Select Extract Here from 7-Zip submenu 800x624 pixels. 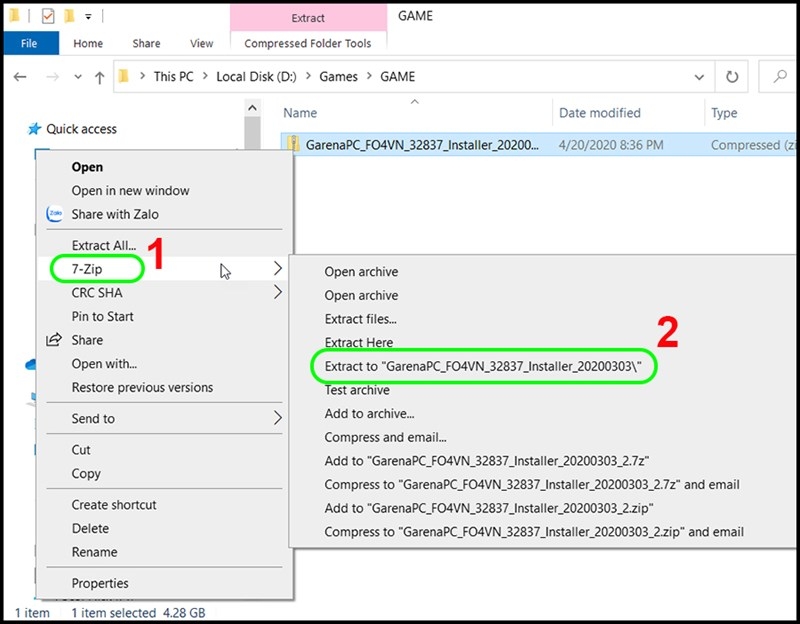[x=359, y=342]
